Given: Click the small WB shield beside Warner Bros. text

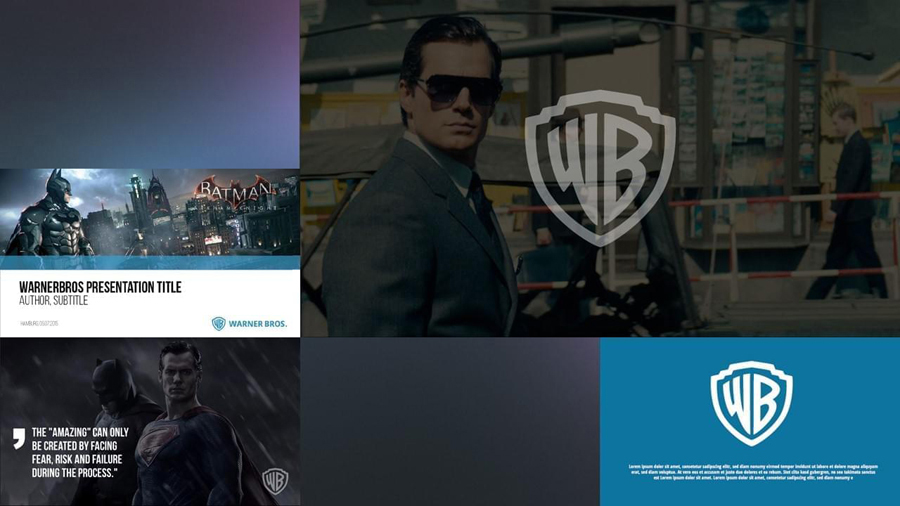Looking at the screenshot, I should point(219,324).
